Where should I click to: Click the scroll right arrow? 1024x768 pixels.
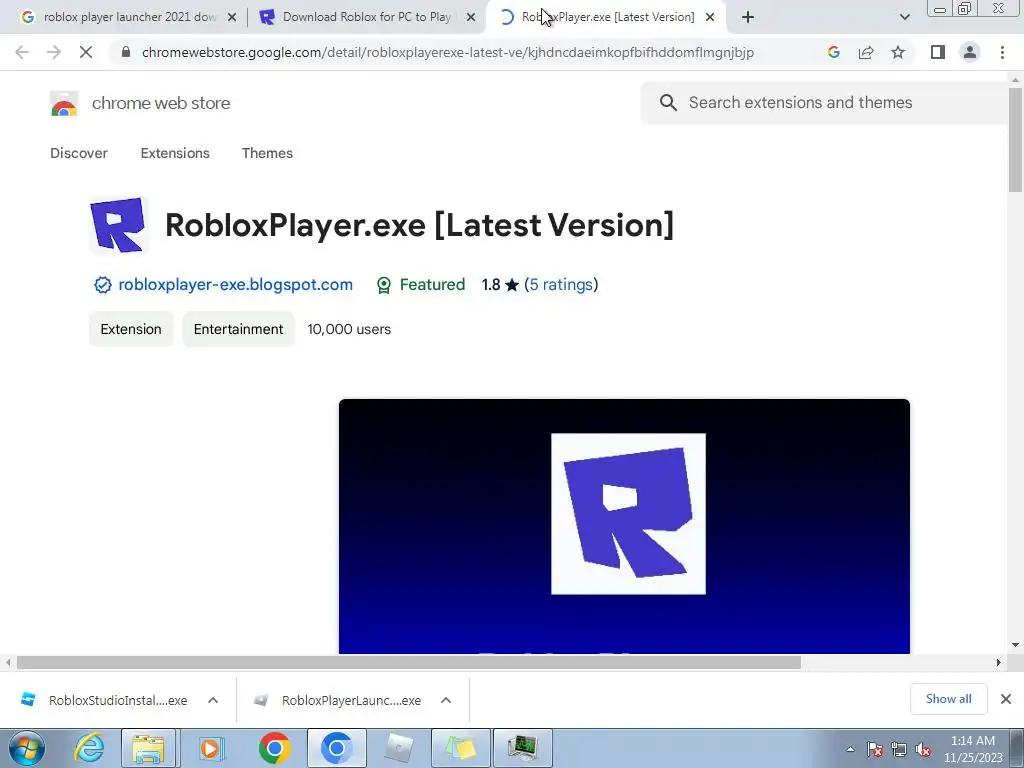point(998,662)
